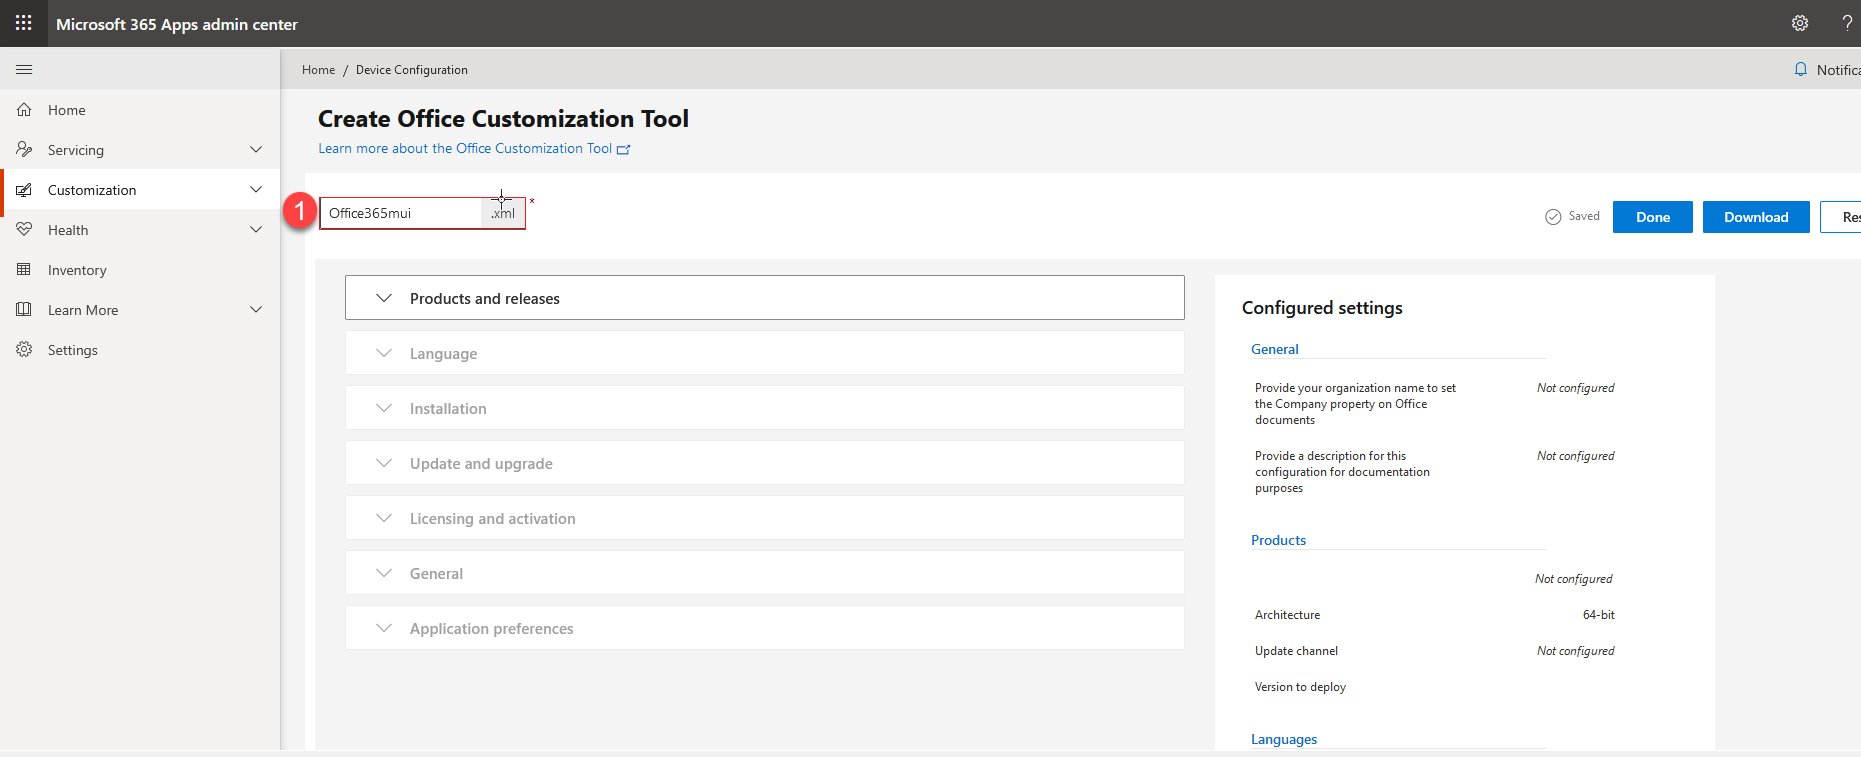Click the Done button
The height and width of the screenshot is (757, 1861).
[x=1652, y=217]
